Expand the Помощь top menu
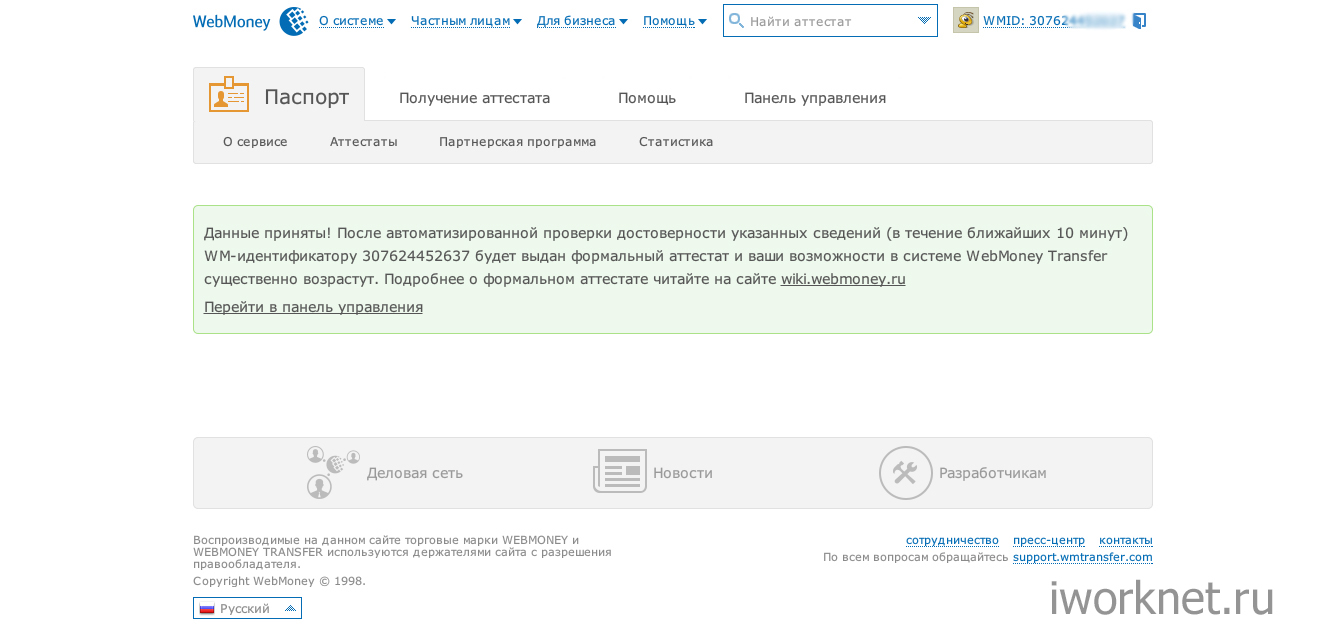1330x642 pixels. [675, 21]
